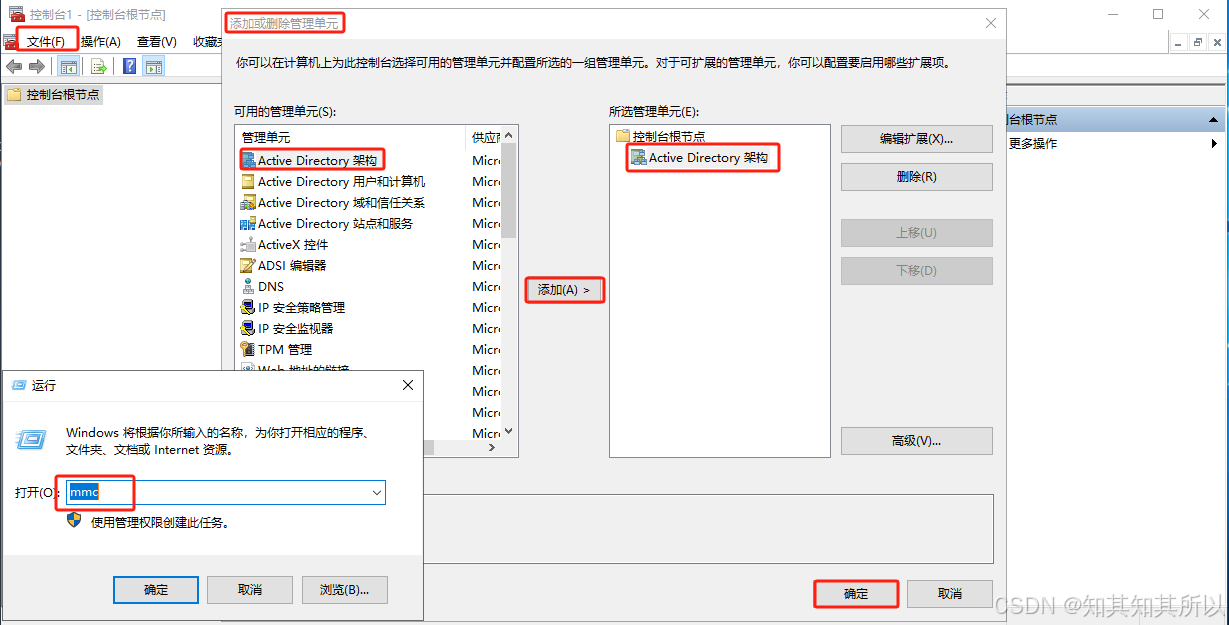
Task: Click the 删除(R) button
Action: (x=916, y=177)
